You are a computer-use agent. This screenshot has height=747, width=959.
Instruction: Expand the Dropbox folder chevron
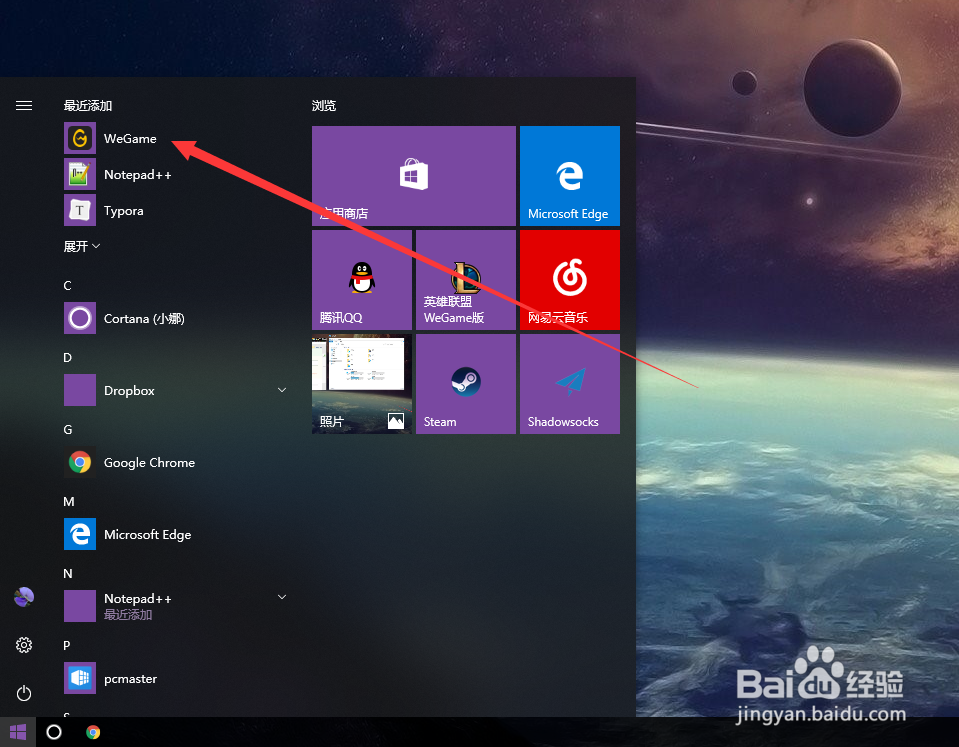click(x=282, y=390)
